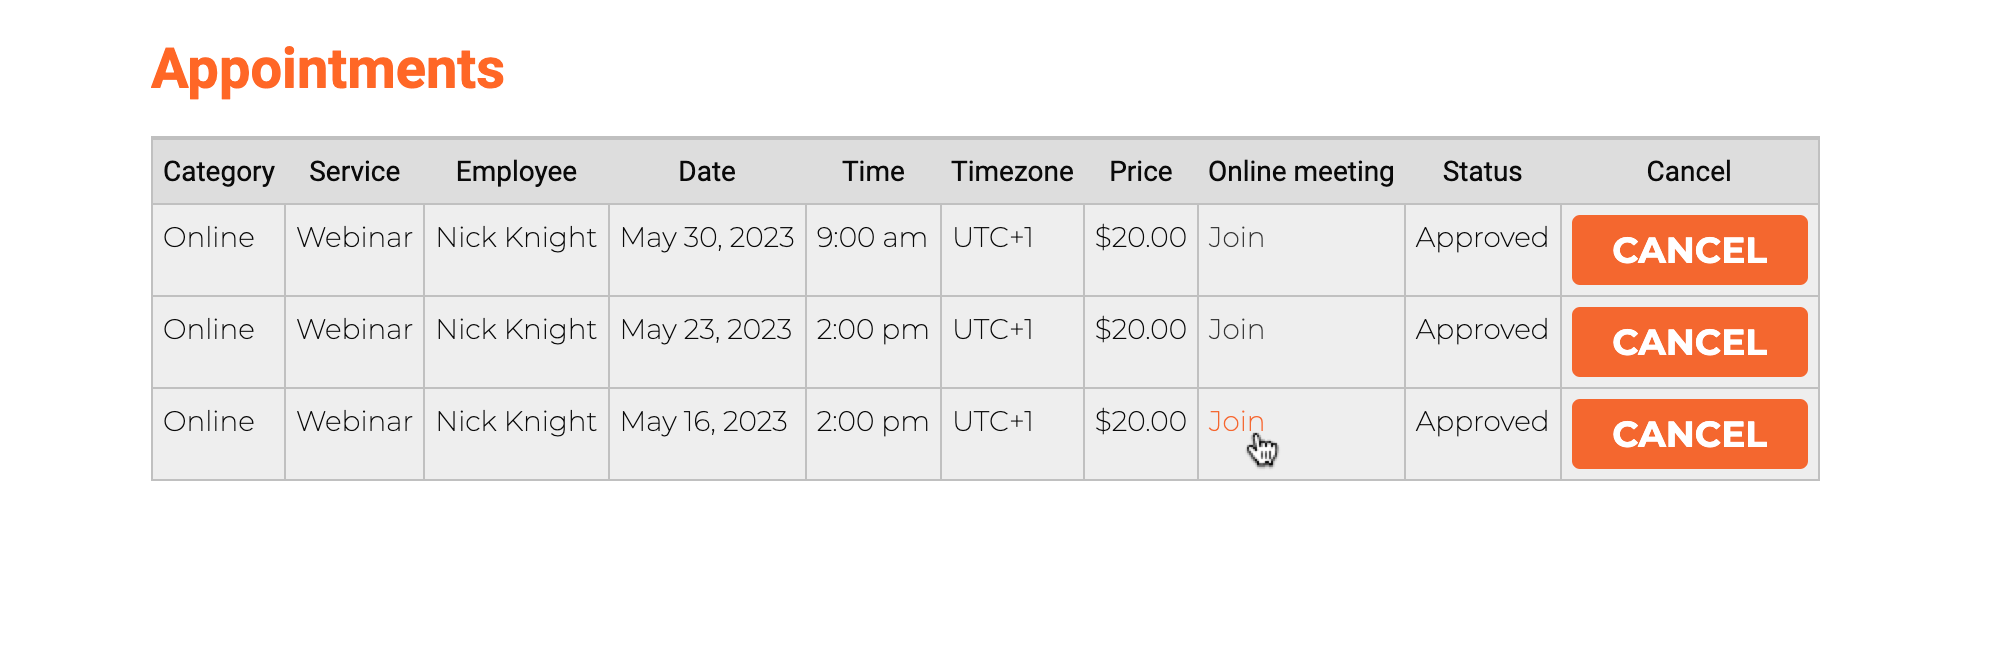This screenshot has height=664, width=2000.
Task: Click Approved status in the May 23 row
Action: click(1482, 330)
